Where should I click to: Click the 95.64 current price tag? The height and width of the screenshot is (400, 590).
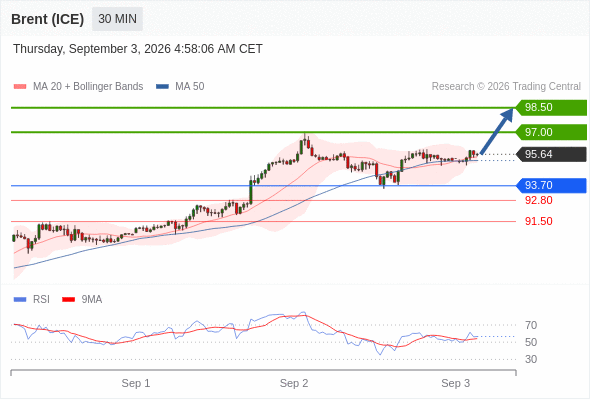(551, 154)
